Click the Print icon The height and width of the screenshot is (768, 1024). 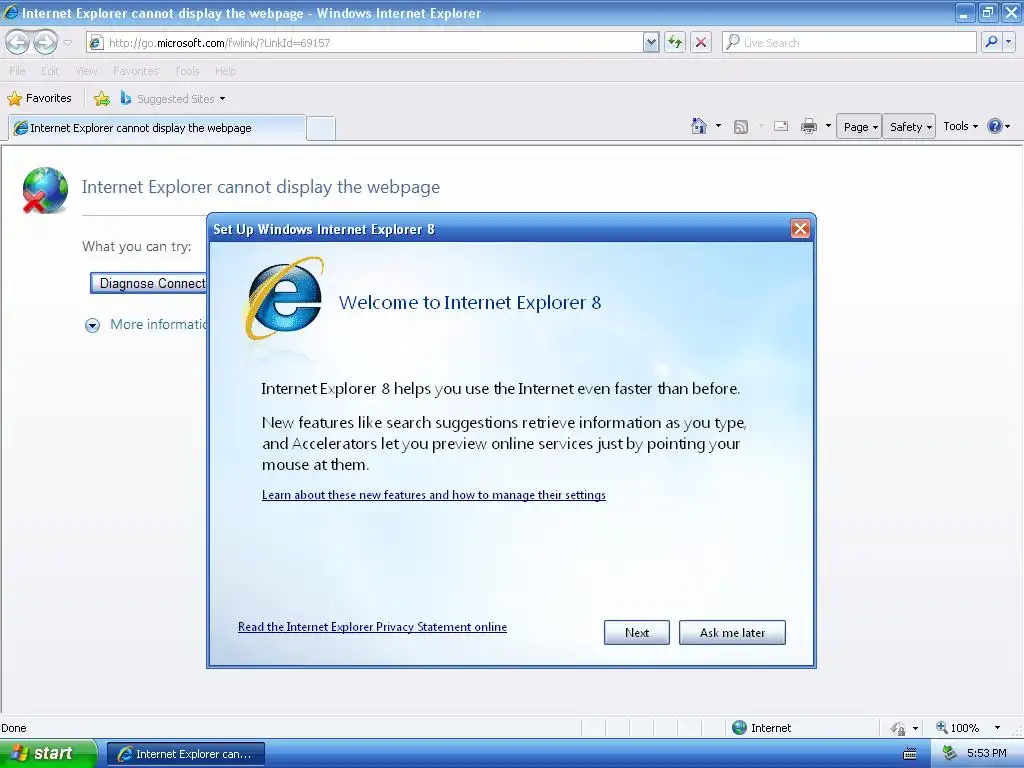(x=808, y=126)
